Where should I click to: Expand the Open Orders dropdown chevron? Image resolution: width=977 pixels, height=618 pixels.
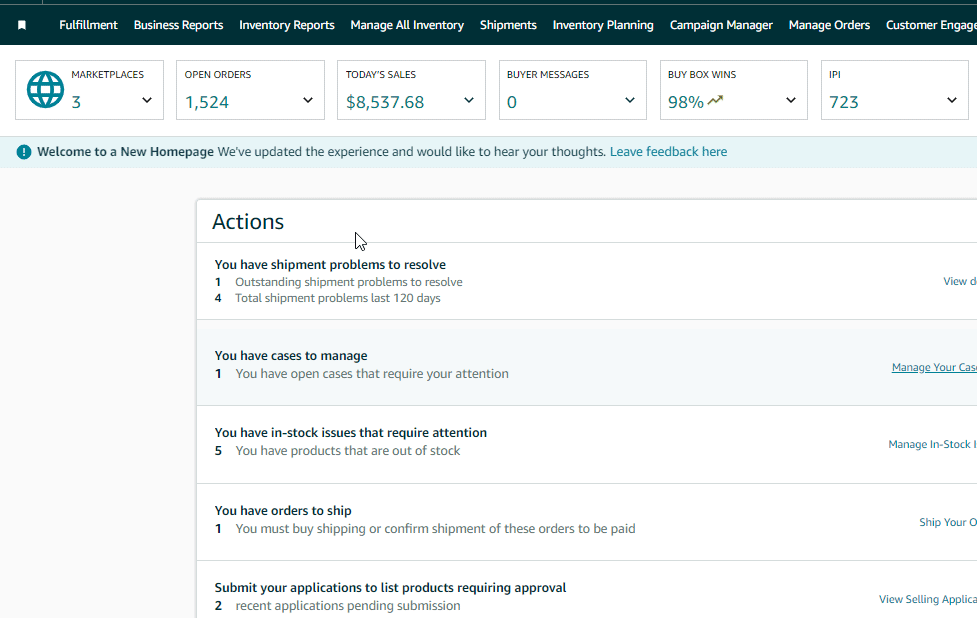coord(308,100)
